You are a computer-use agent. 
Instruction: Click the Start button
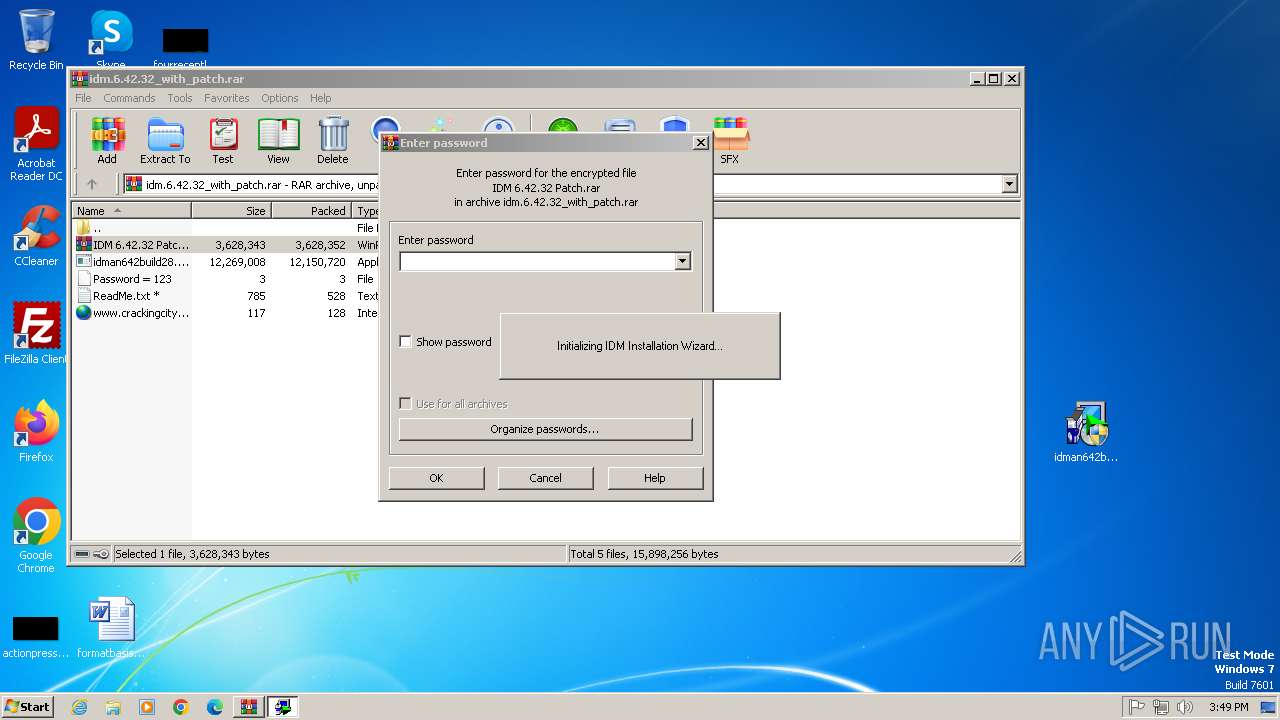click(x=27, y=707)
